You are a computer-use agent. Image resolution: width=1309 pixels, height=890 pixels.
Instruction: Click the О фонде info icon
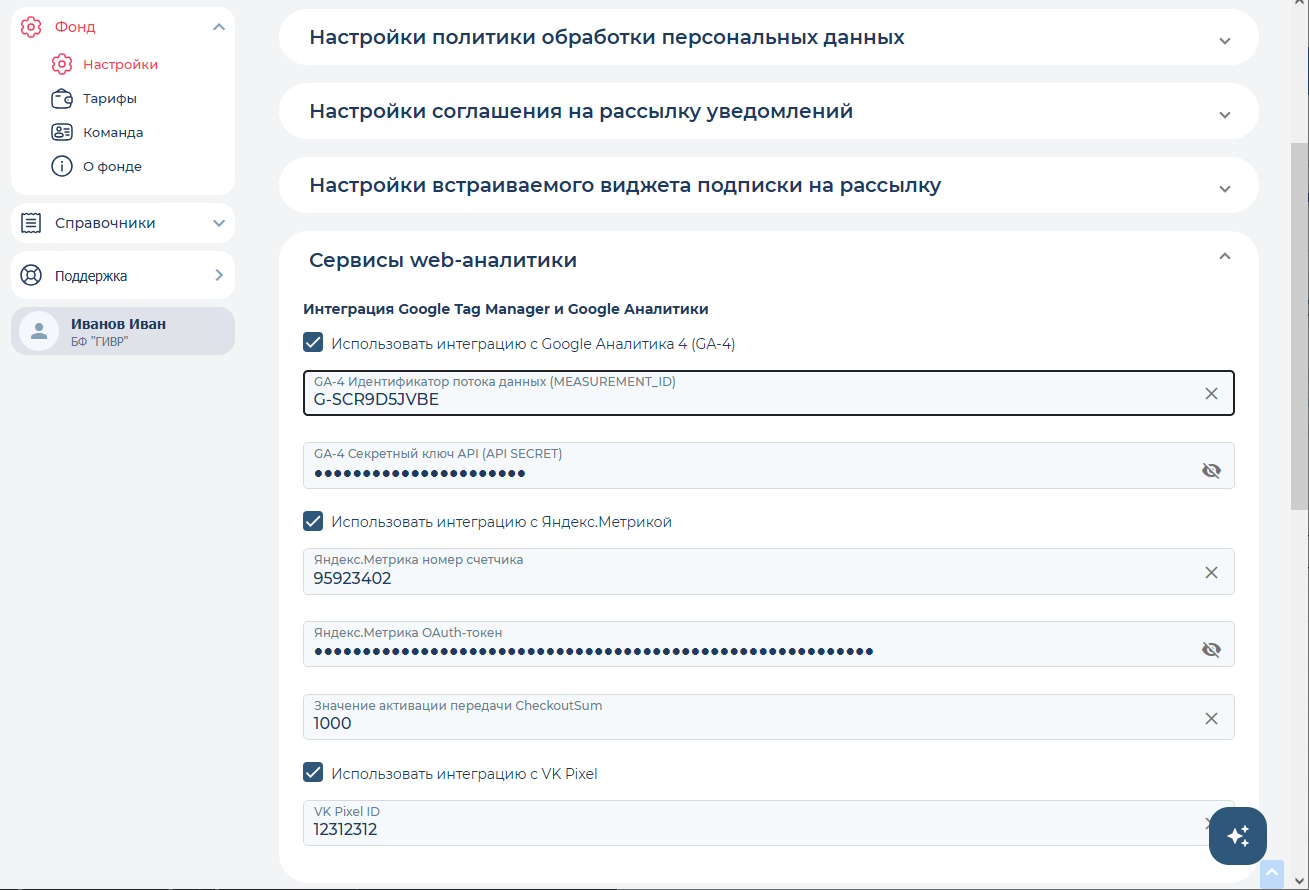(62, 166)
